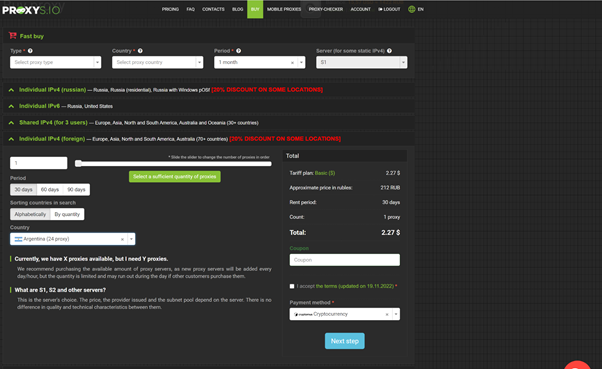Click the Basic (S) tariff plan link
Image resolution: width=602 pixels, height=369 pixels.
(x=325, y=173)
